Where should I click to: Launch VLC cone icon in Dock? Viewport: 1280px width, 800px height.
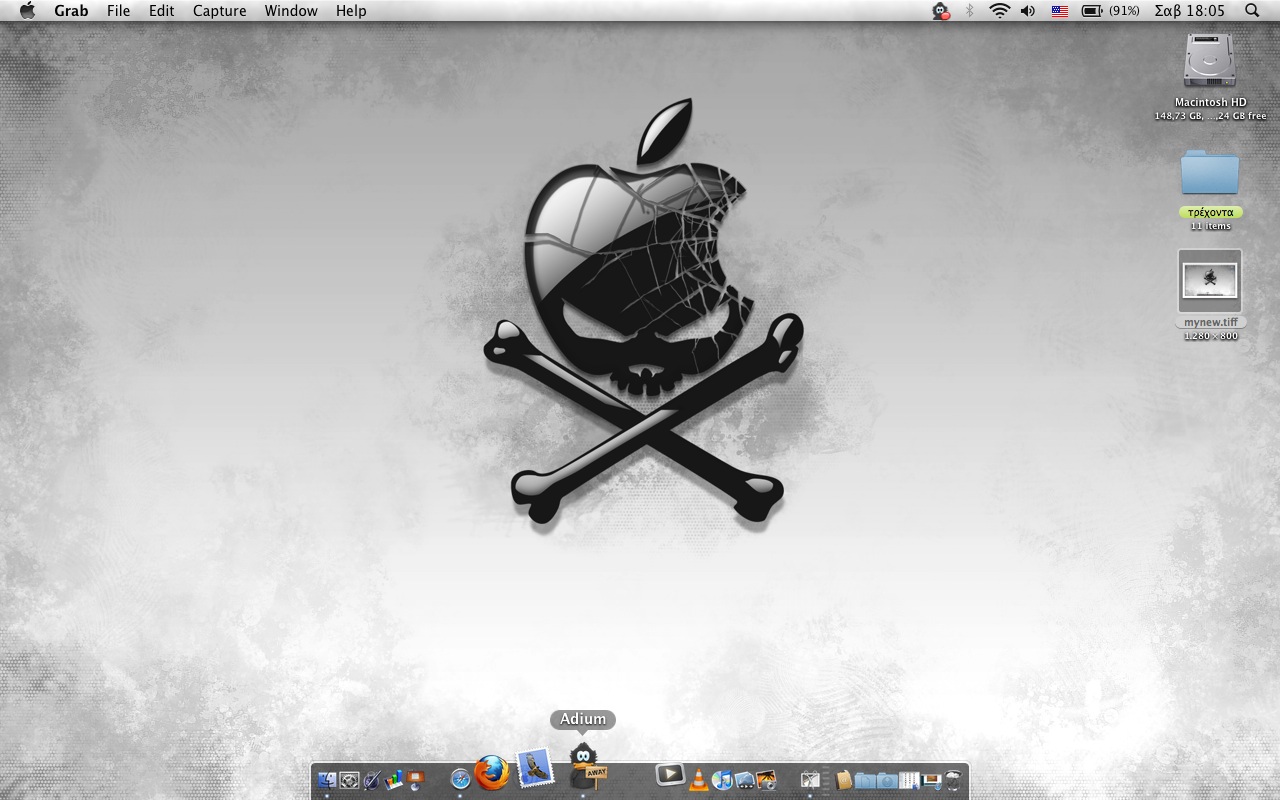point(699,779)
